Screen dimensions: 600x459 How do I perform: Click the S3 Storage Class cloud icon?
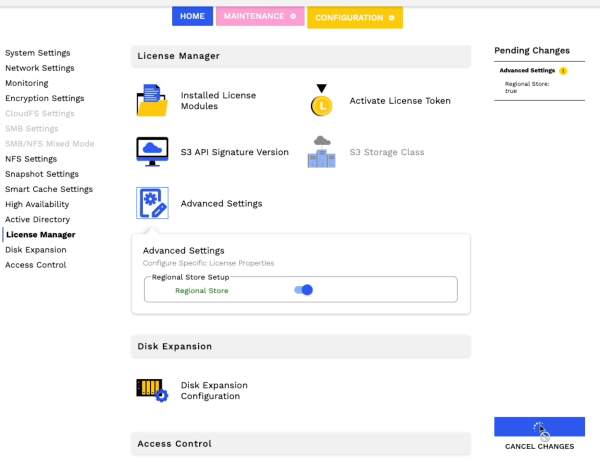pos(321,152)
